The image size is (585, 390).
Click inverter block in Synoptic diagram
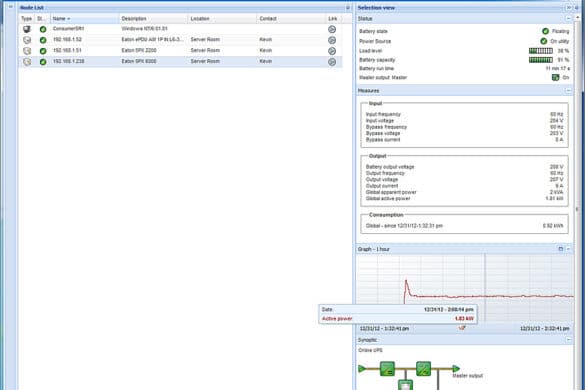[x=423, y=369]
